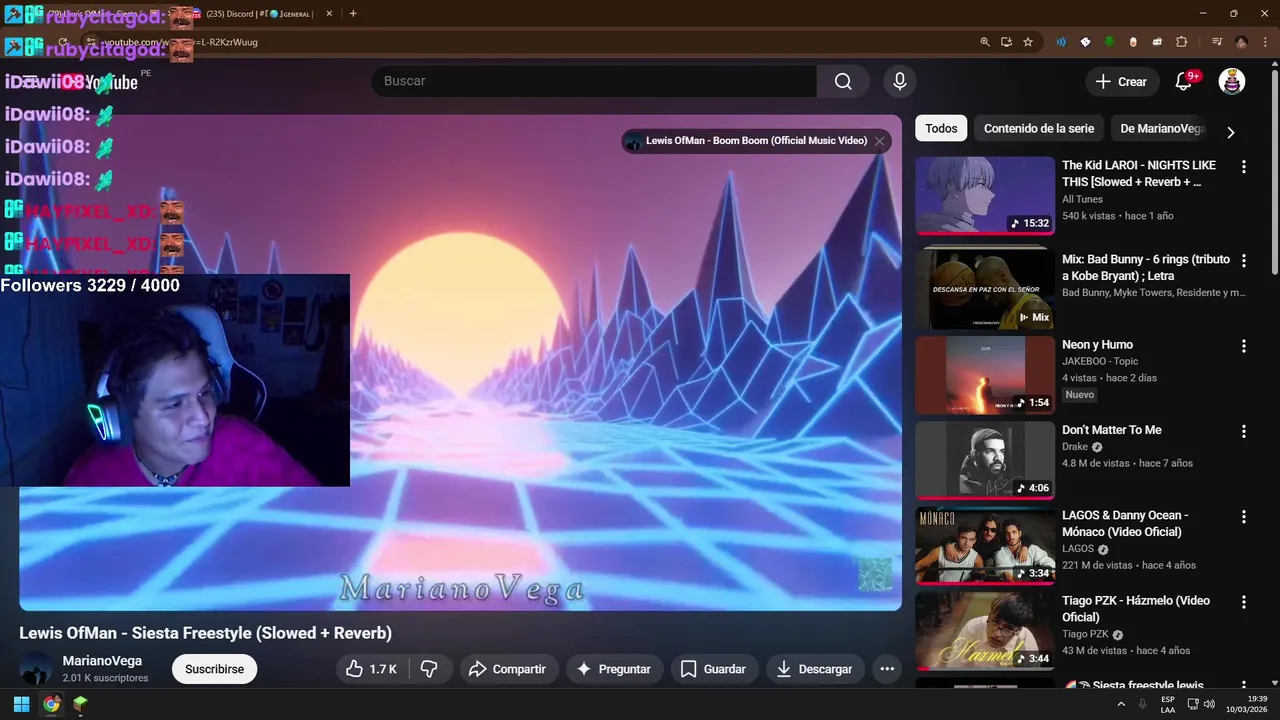Open clock showing 19:39 in taskbar

(1246, 704)
